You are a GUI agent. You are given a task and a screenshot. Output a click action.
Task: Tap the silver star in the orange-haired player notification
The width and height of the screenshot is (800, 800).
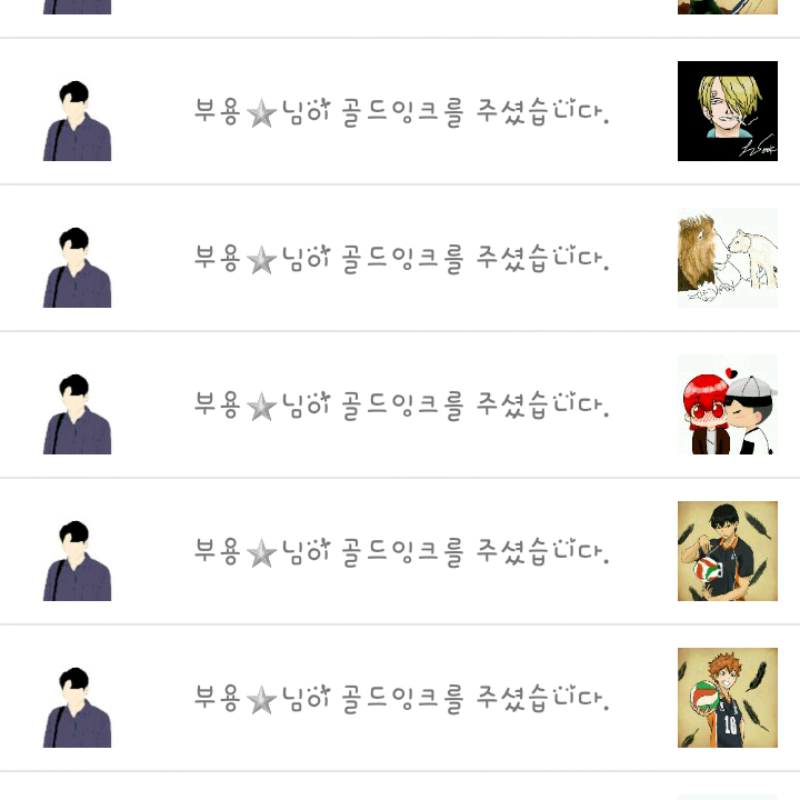pyautogui.click(x=262, y=700)
